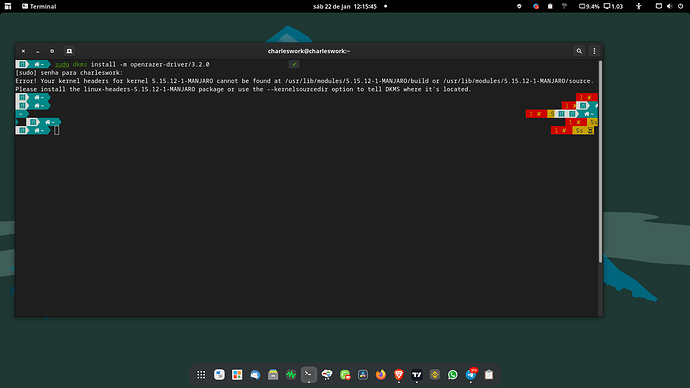Launch Firefox from the dock
Viewport: 690px width, 388px height.
381,375
